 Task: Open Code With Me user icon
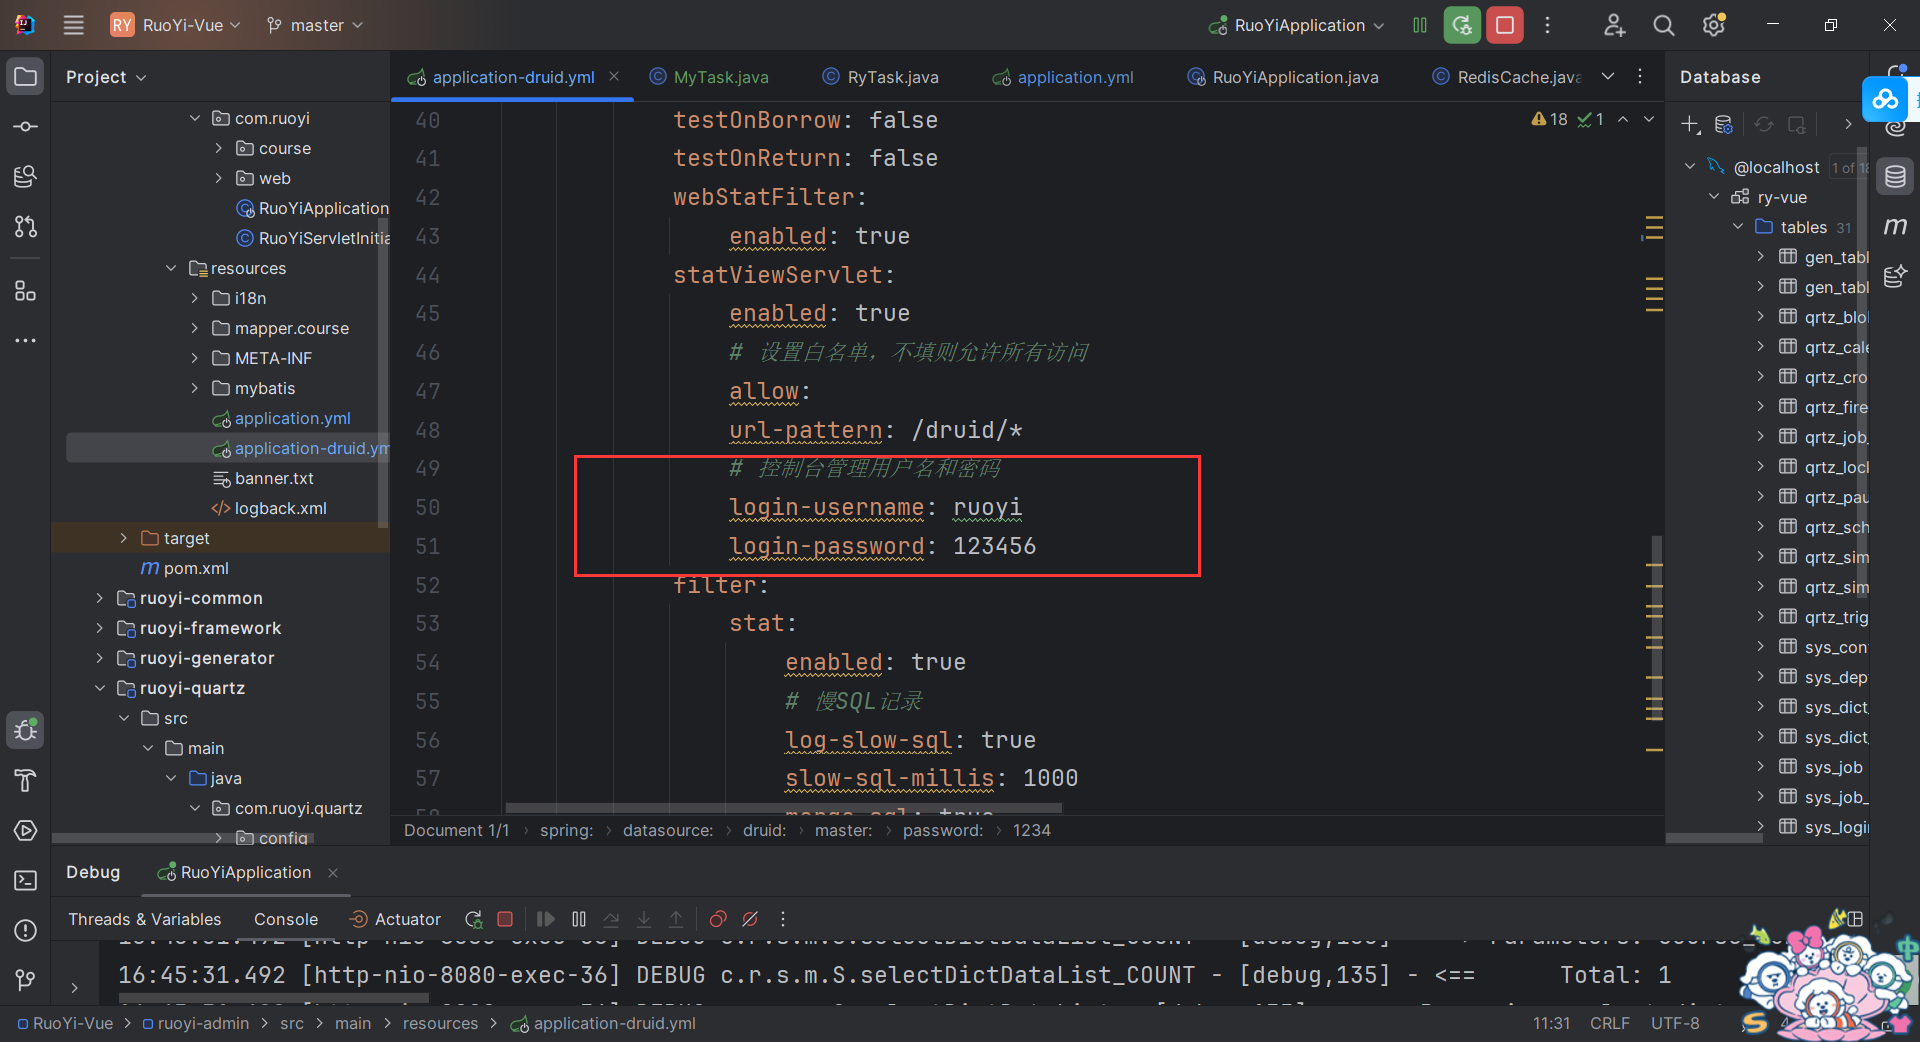(1614, 25)
